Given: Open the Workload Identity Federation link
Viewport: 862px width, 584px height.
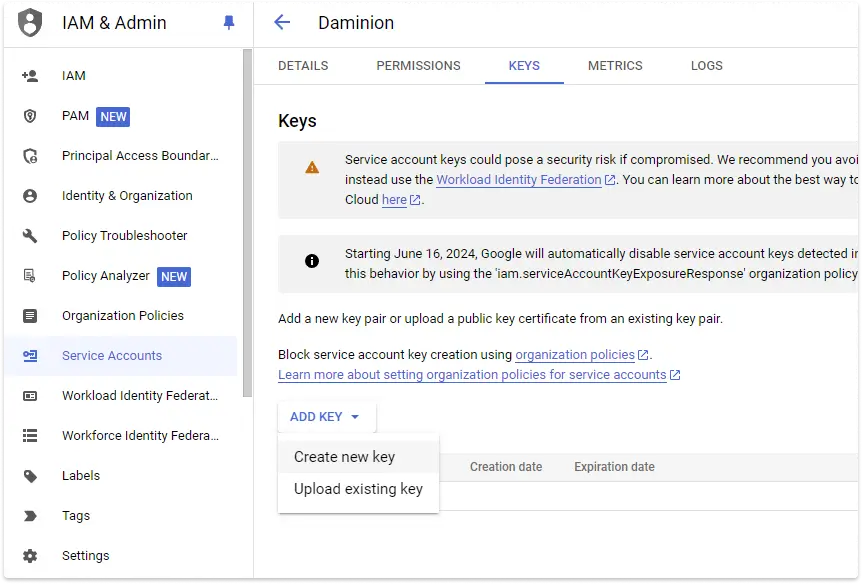Looking at the screenshot, I should tap(518, 180).
